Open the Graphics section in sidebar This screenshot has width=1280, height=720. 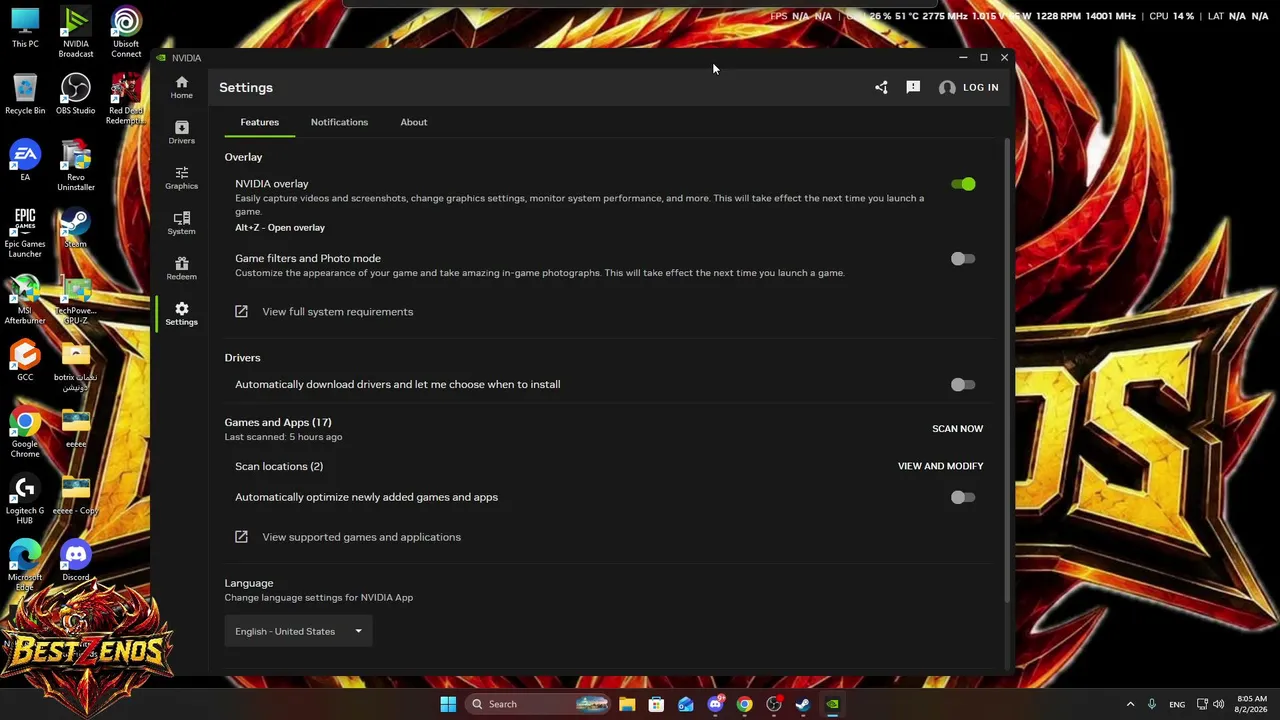(181, 178)
